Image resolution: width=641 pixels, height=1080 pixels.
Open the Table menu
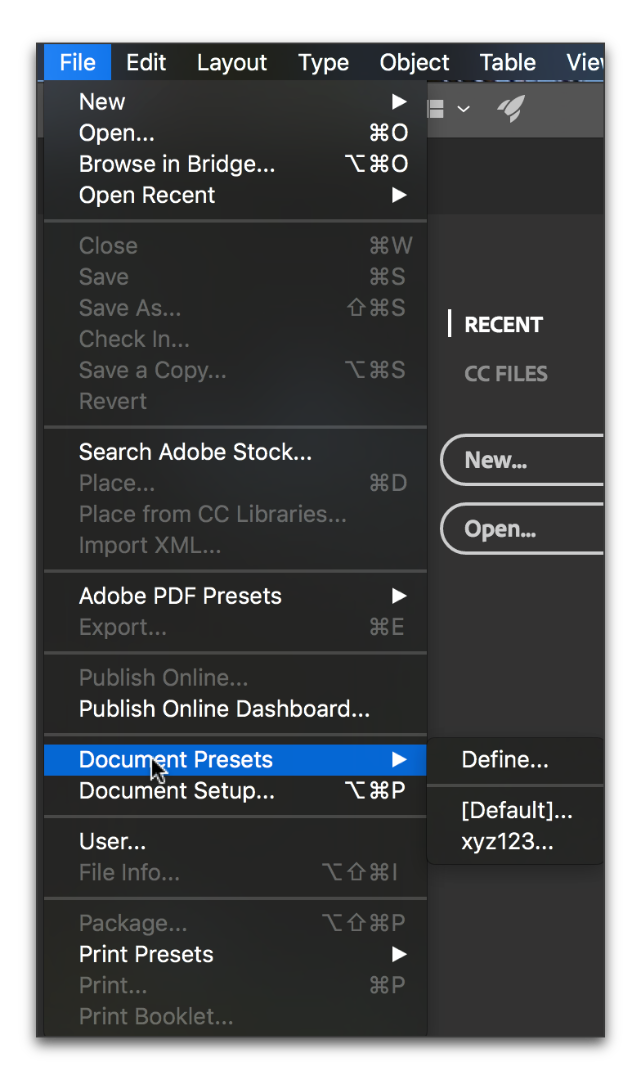507,62
